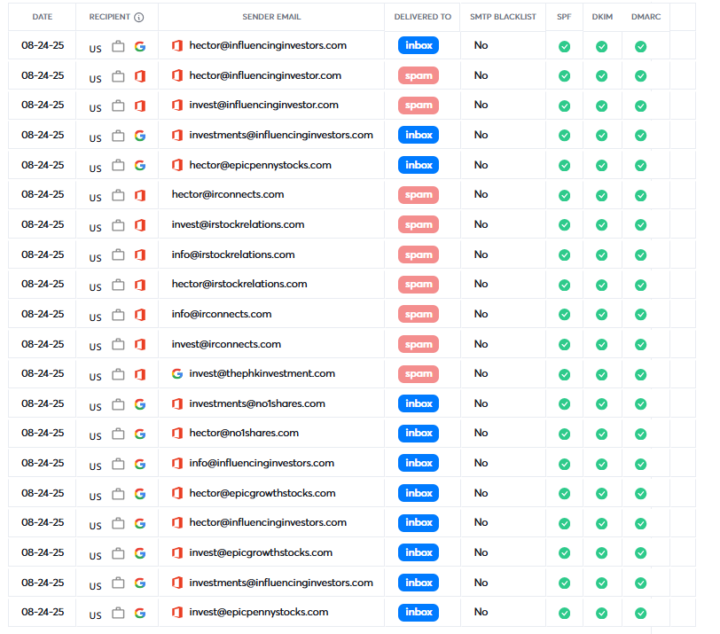This screenshot has height=634, width=720.
Task: Select sender hector@influencinginvestor.com
Action: [x=265, y=75]
